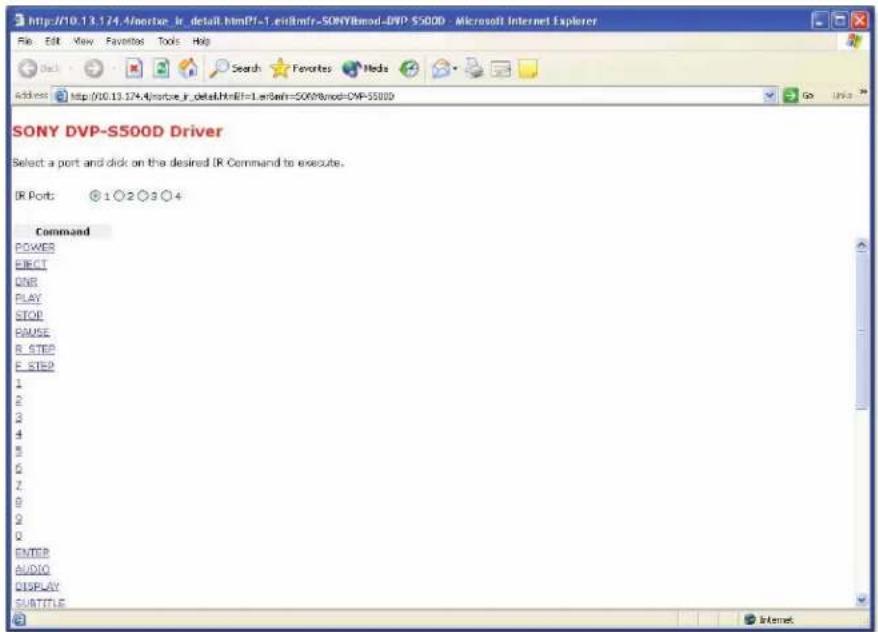Open the History toolbar icon
Image resolution: width=878 pixels, height=632 pixels.
[x=409, y=69]
